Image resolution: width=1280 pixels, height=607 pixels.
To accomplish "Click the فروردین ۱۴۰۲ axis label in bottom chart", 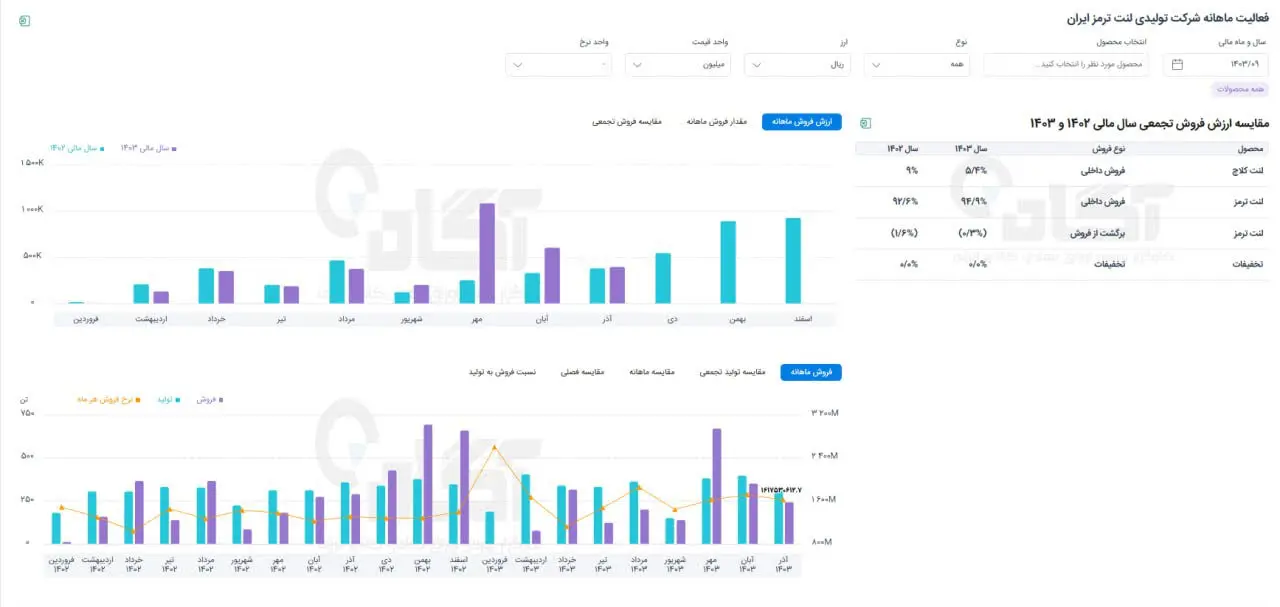I will coord(62,564).
